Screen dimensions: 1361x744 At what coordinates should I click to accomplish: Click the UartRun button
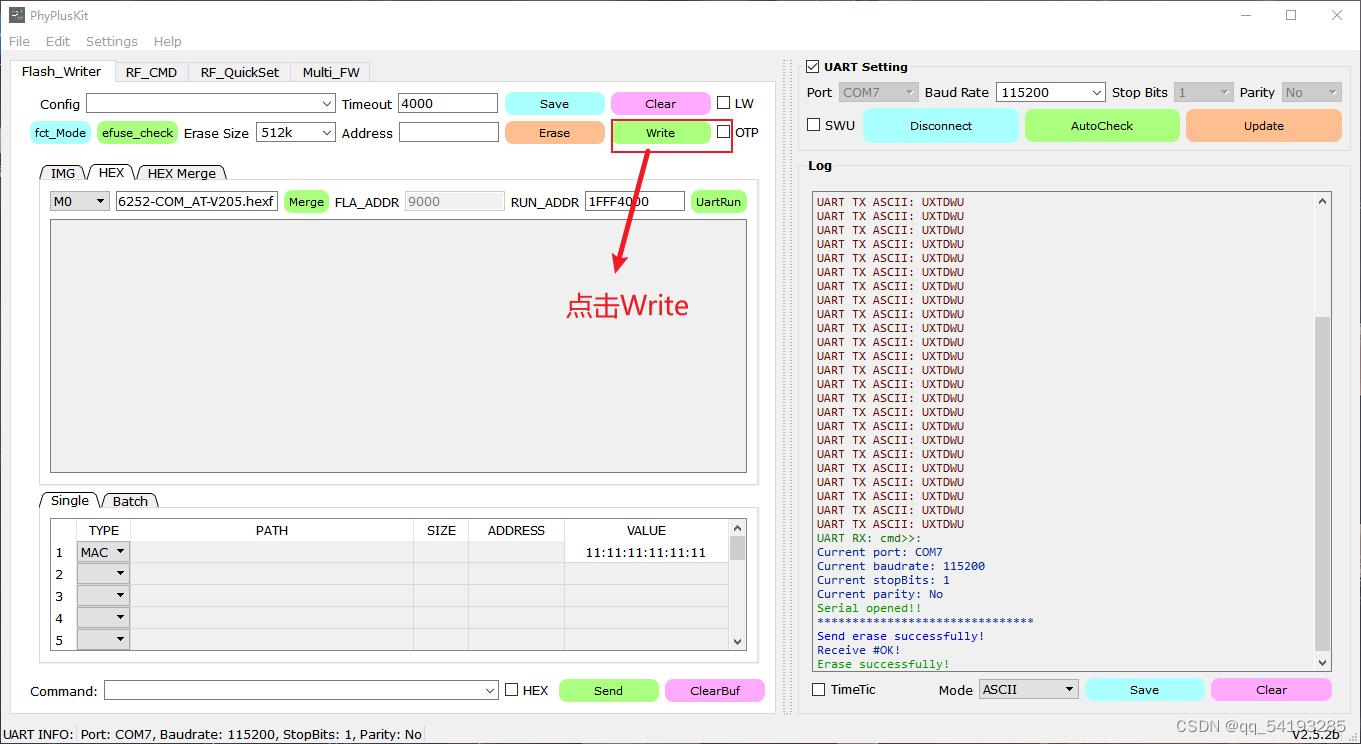pos(718,202)
